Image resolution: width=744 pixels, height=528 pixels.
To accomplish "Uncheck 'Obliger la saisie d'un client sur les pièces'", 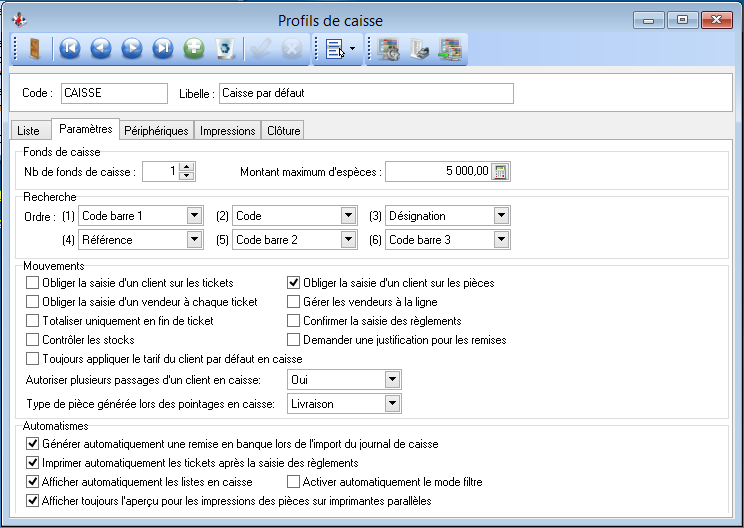I will (294, 283).
